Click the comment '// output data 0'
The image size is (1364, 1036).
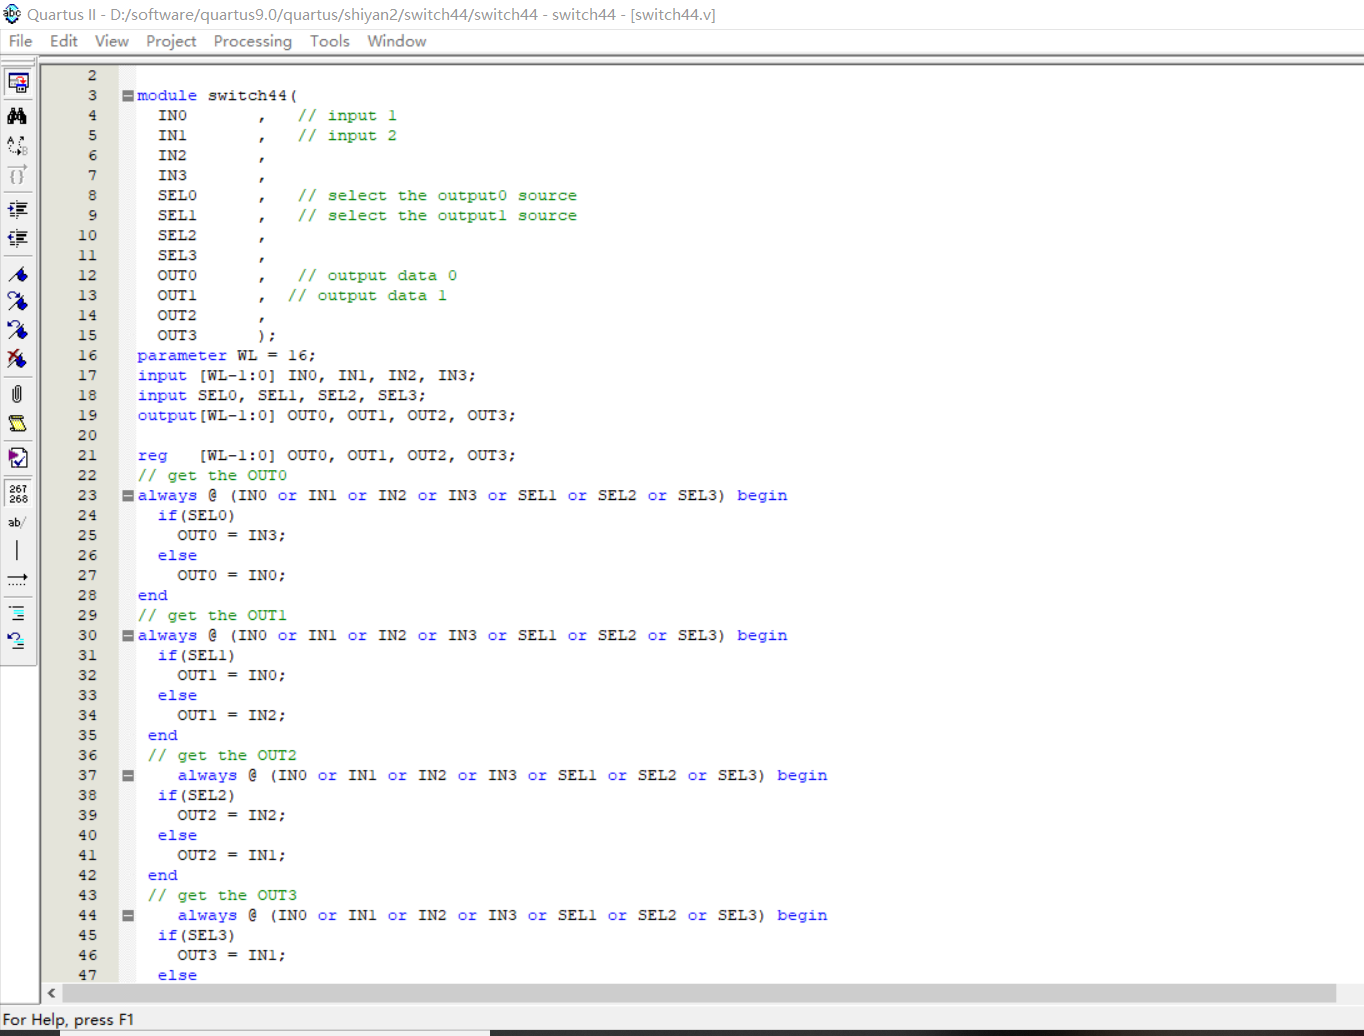377,275
